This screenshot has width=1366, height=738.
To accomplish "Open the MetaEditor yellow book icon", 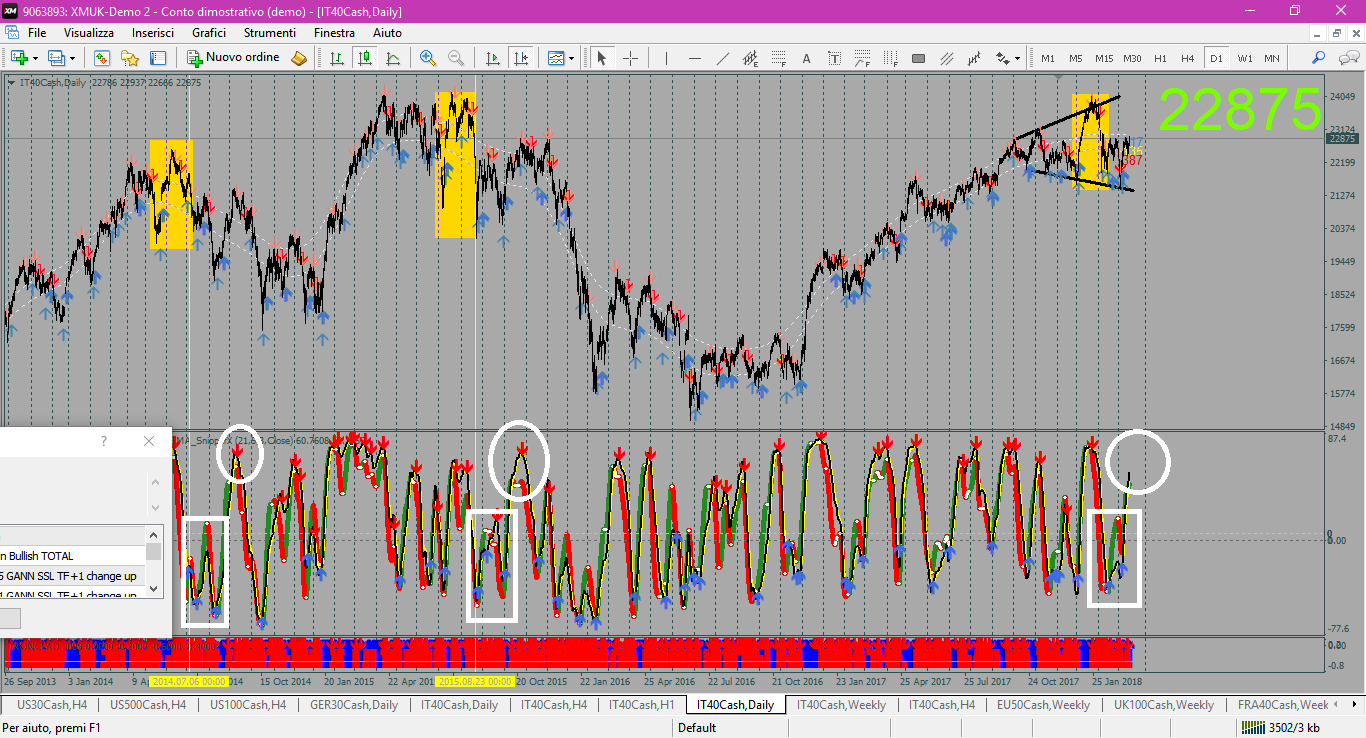I will (299, 58).
